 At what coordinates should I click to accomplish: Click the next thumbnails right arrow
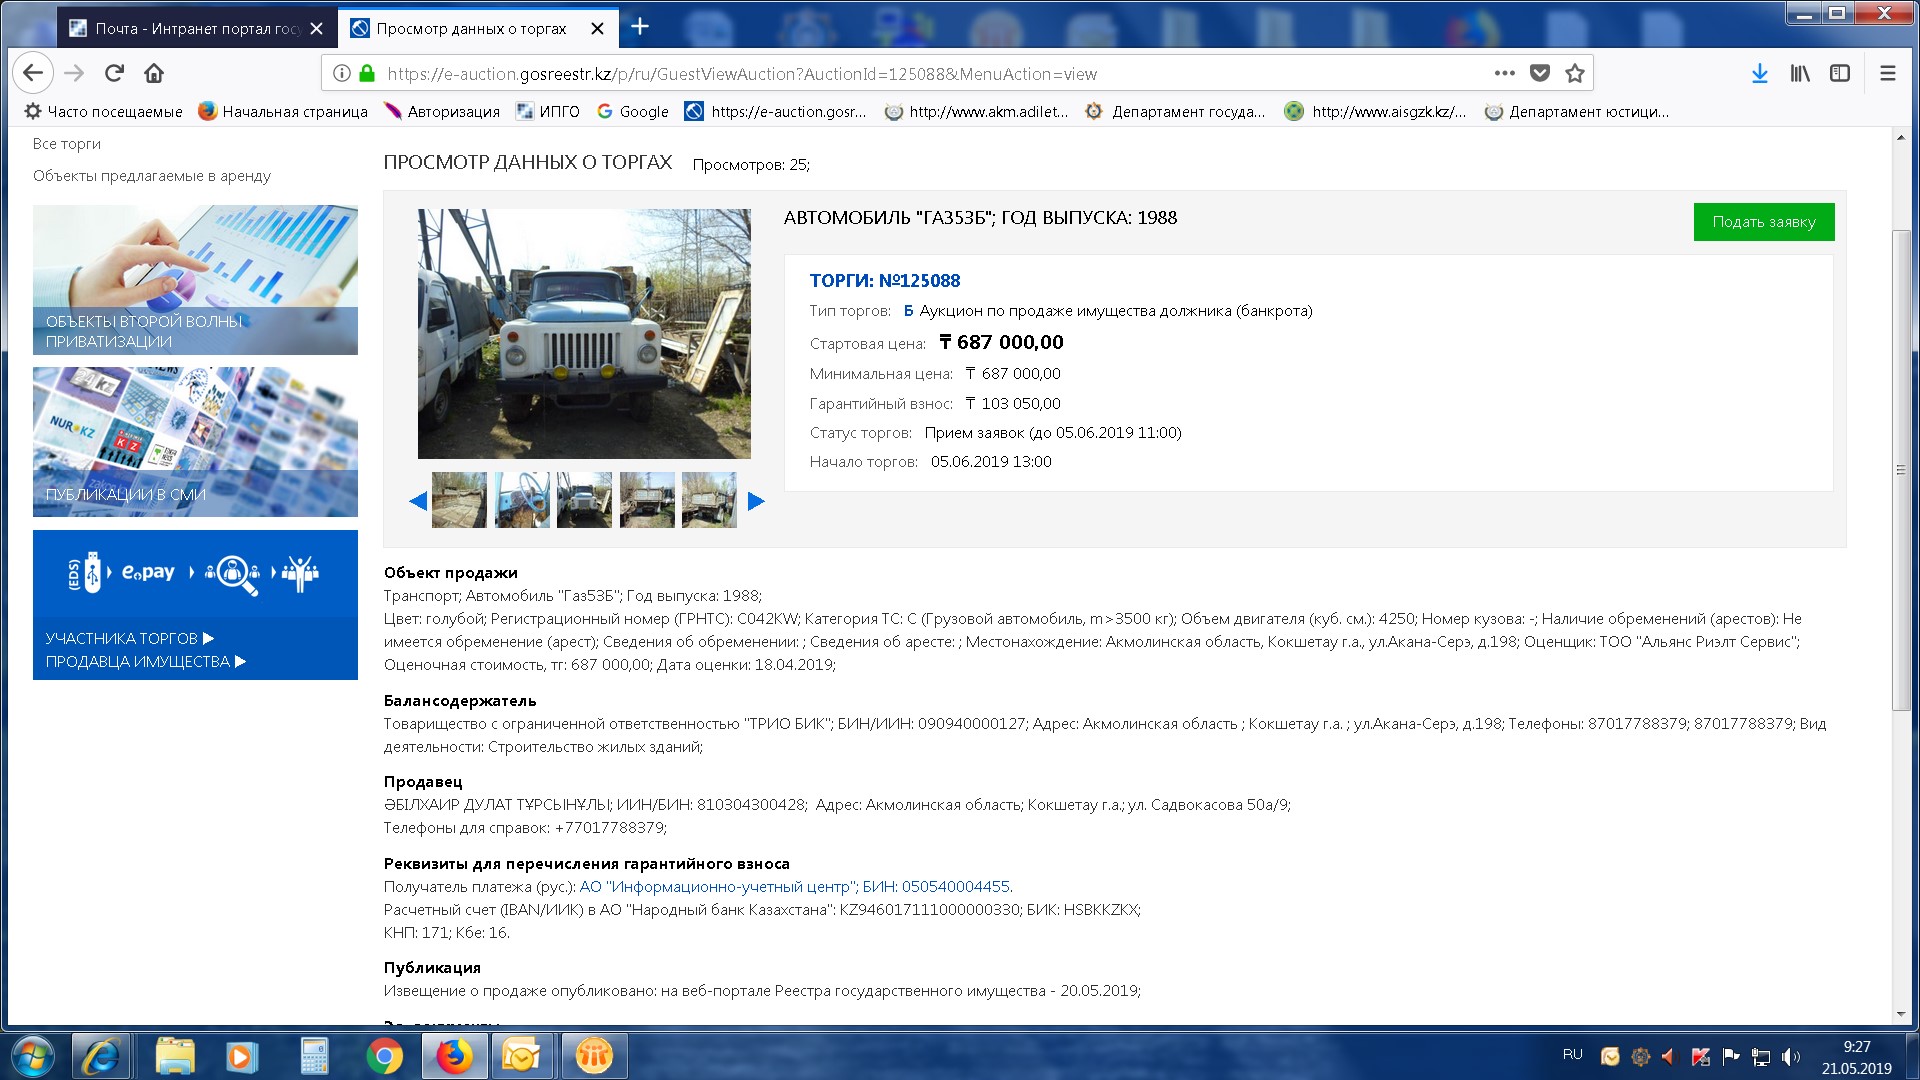[756, 501]
